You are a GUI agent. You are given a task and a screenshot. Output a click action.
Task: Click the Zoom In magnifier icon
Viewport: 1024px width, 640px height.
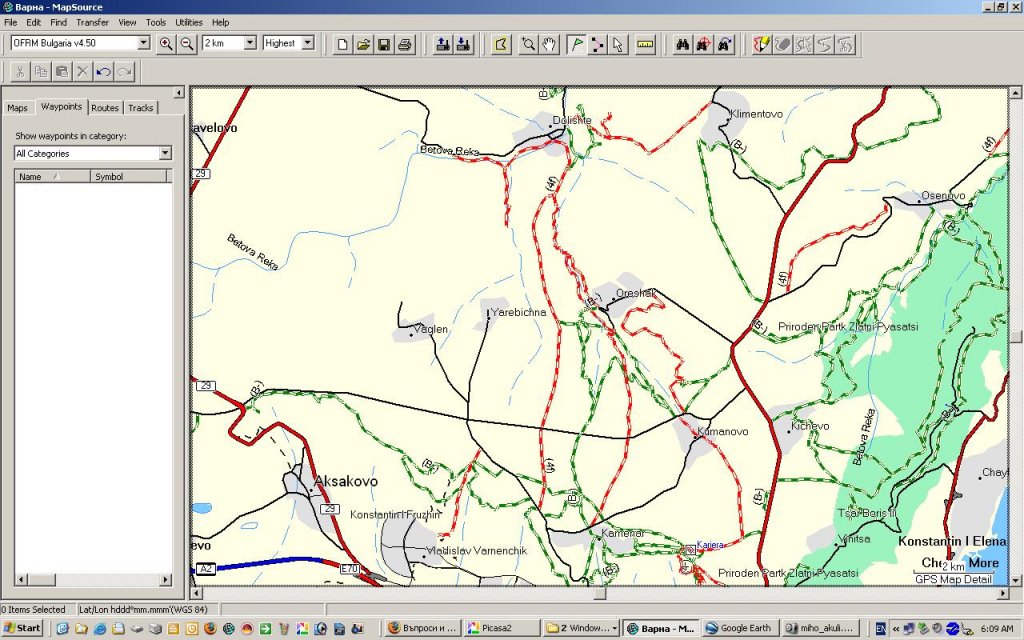point(166,44)
